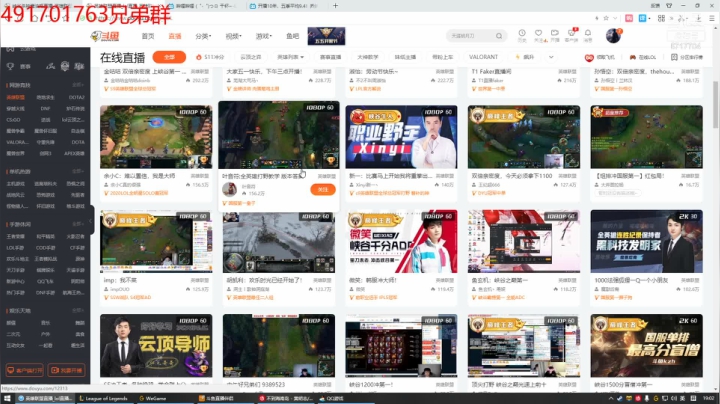The image size is (720, 404).
Task: Click the left orange-outlined button at sidebar bottom
Action: click(25, 370)
